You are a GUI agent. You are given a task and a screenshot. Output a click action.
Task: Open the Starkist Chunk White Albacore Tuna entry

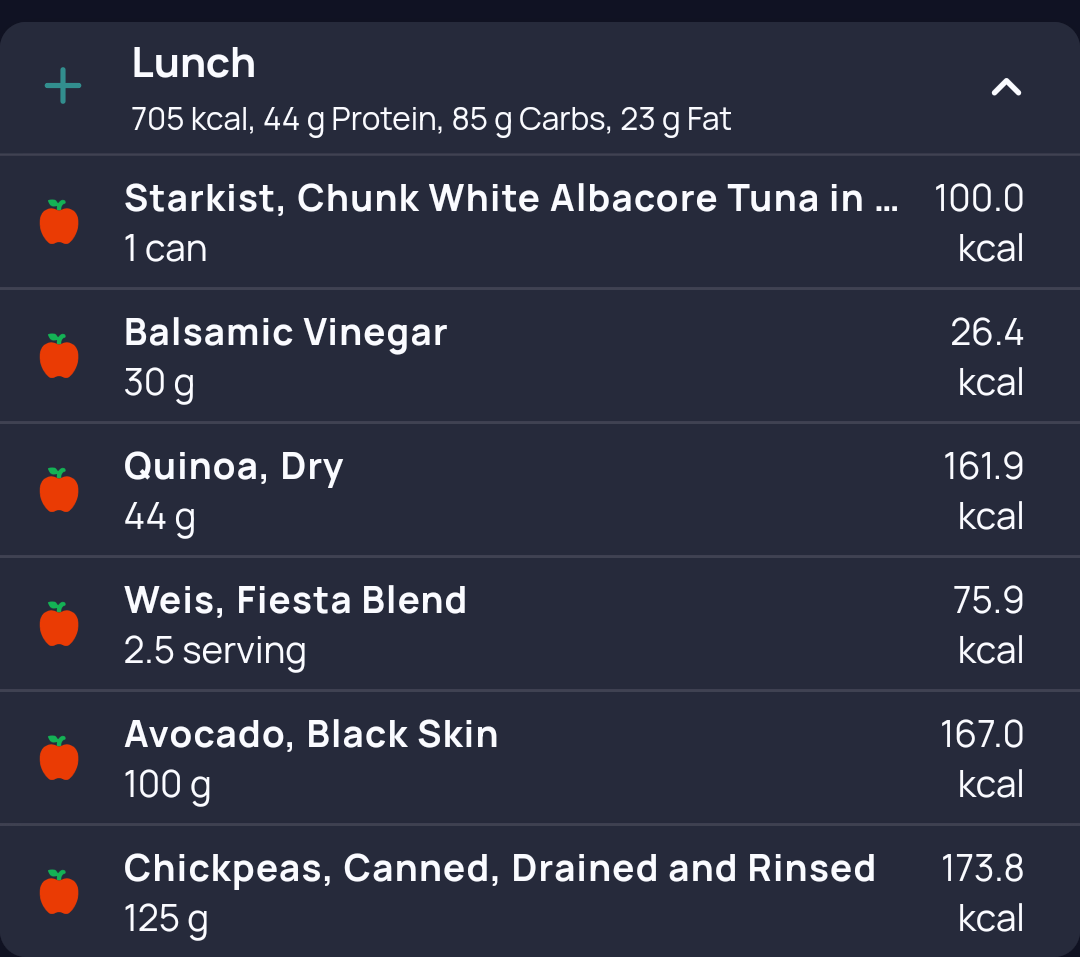click(x=510, y=199)
